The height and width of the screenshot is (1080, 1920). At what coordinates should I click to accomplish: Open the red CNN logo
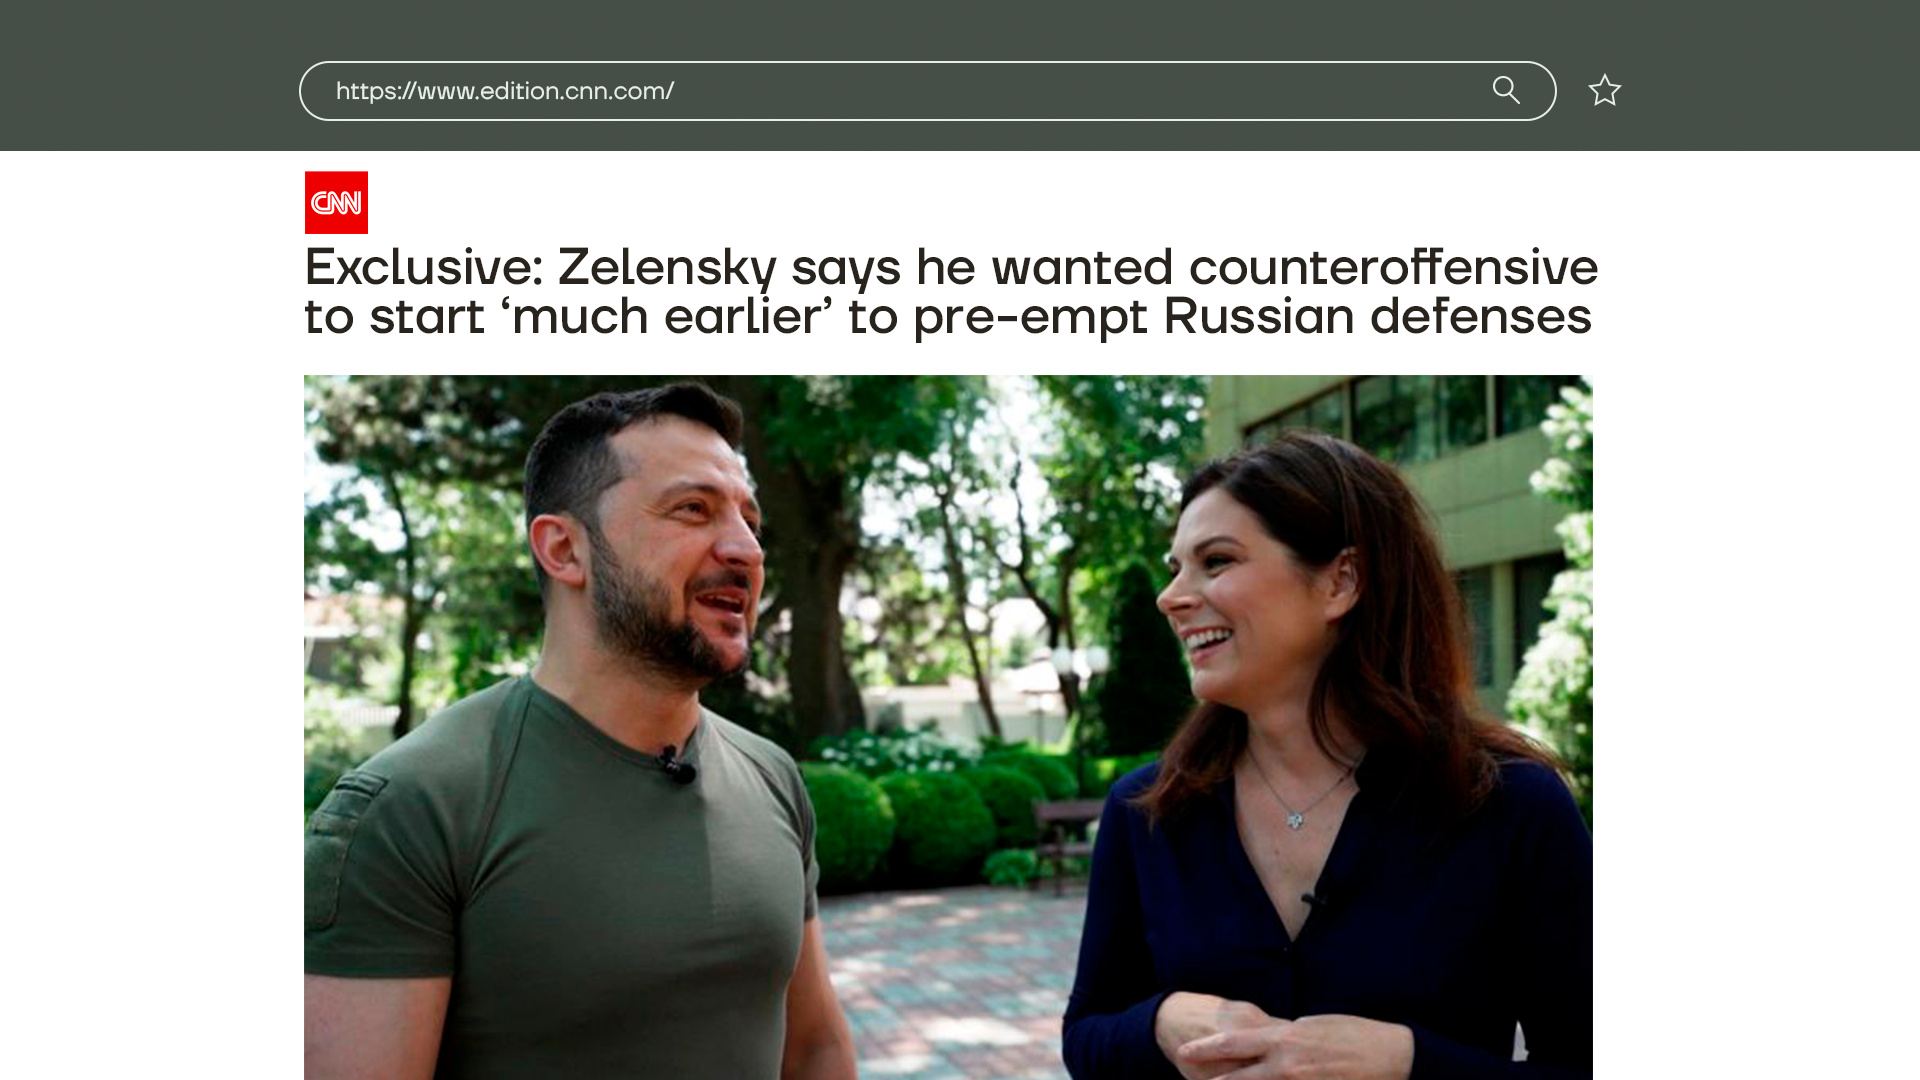click(336, 202)
